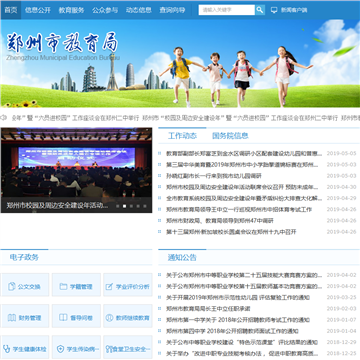
Task: Click the date 2018-12-29
Action: [x=341, y=342]
